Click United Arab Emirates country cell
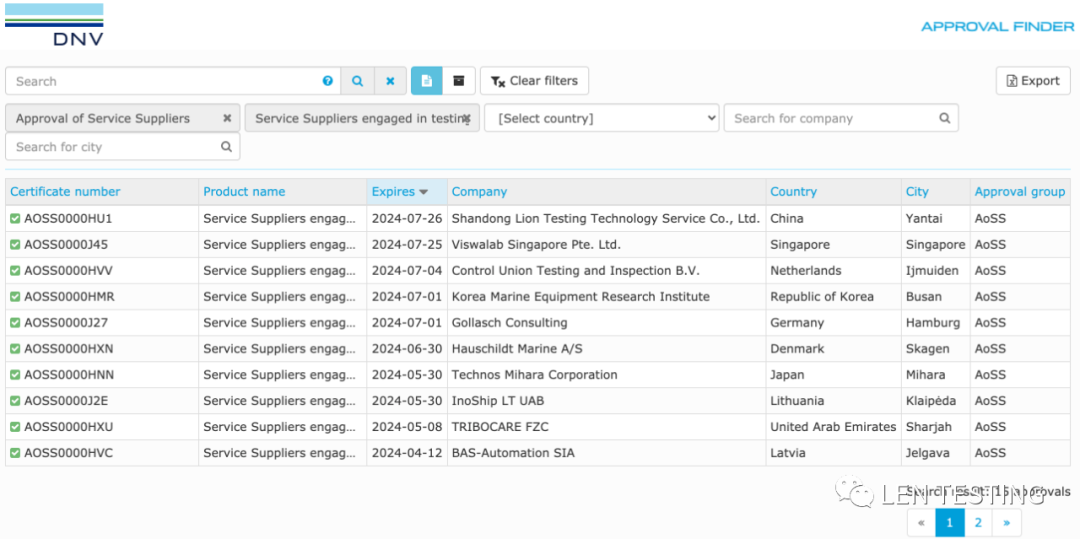This screenshot has height=539, width=1080. pyautogui.click(x=833, y=427)
